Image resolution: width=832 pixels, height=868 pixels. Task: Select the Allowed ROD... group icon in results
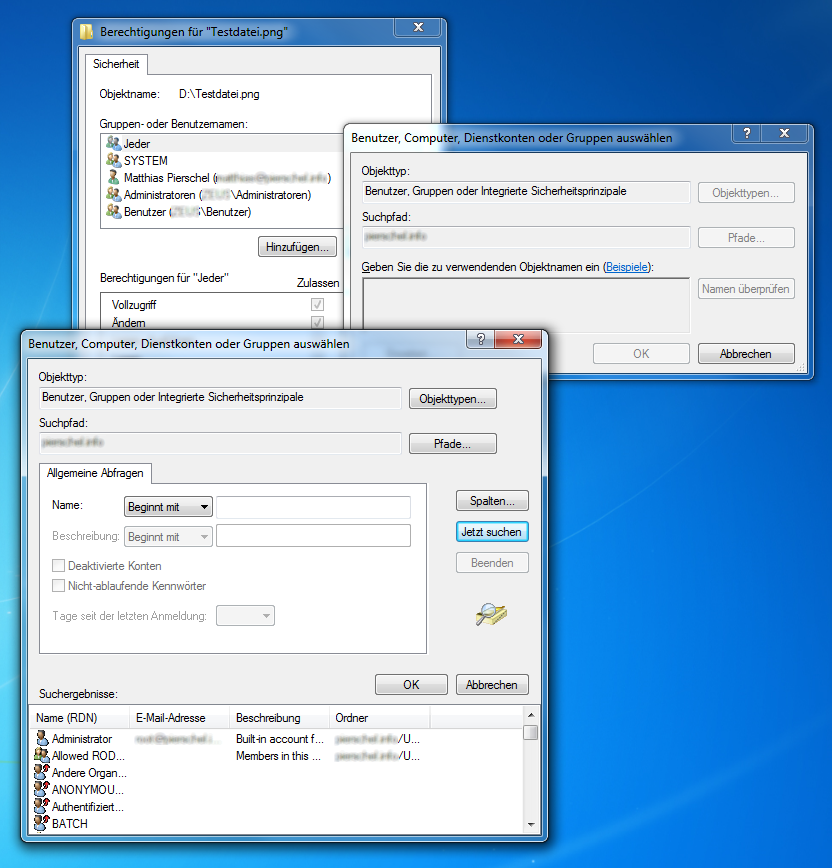(x=42, y=755)
